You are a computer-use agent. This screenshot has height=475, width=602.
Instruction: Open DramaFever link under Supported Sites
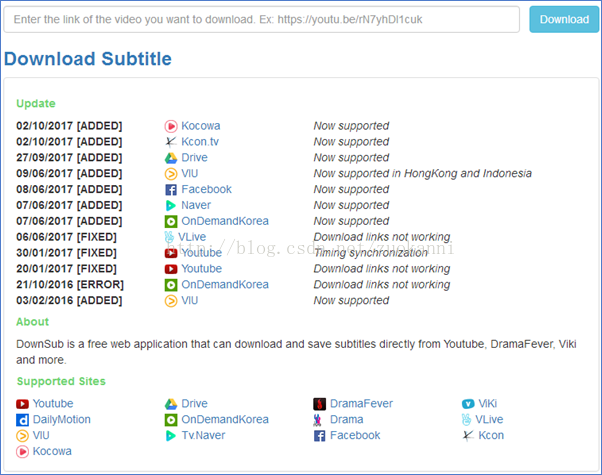point(362,404)
